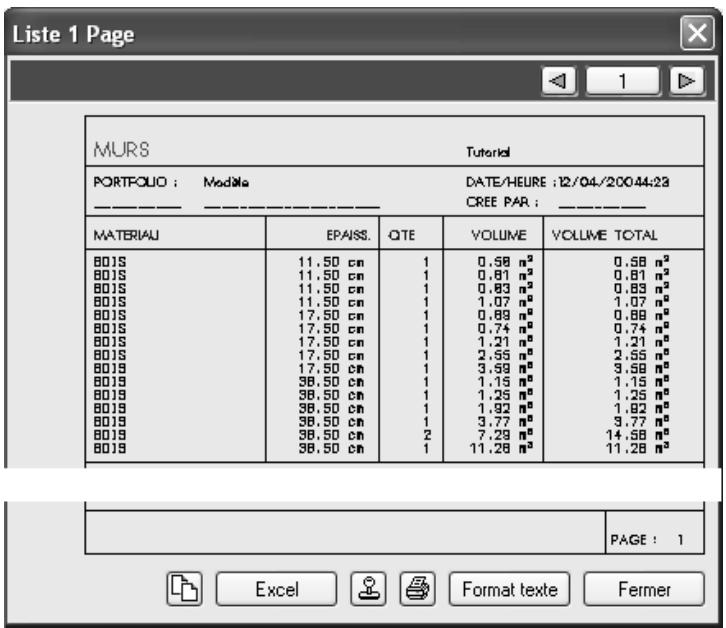Click the VOLUME column header
Viewport: 726px width, 628px height.
click(499, 235)
